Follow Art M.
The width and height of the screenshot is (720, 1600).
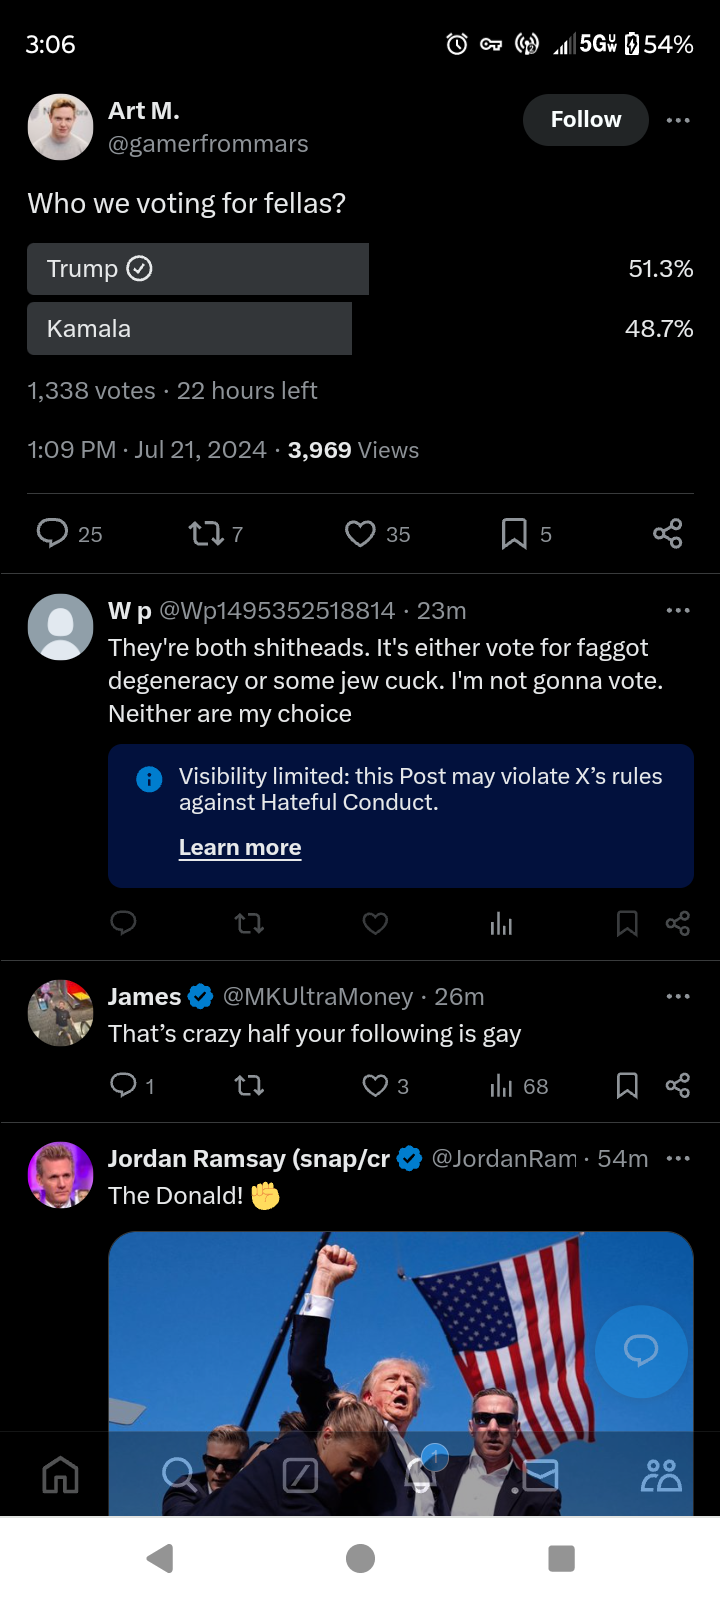585,120
